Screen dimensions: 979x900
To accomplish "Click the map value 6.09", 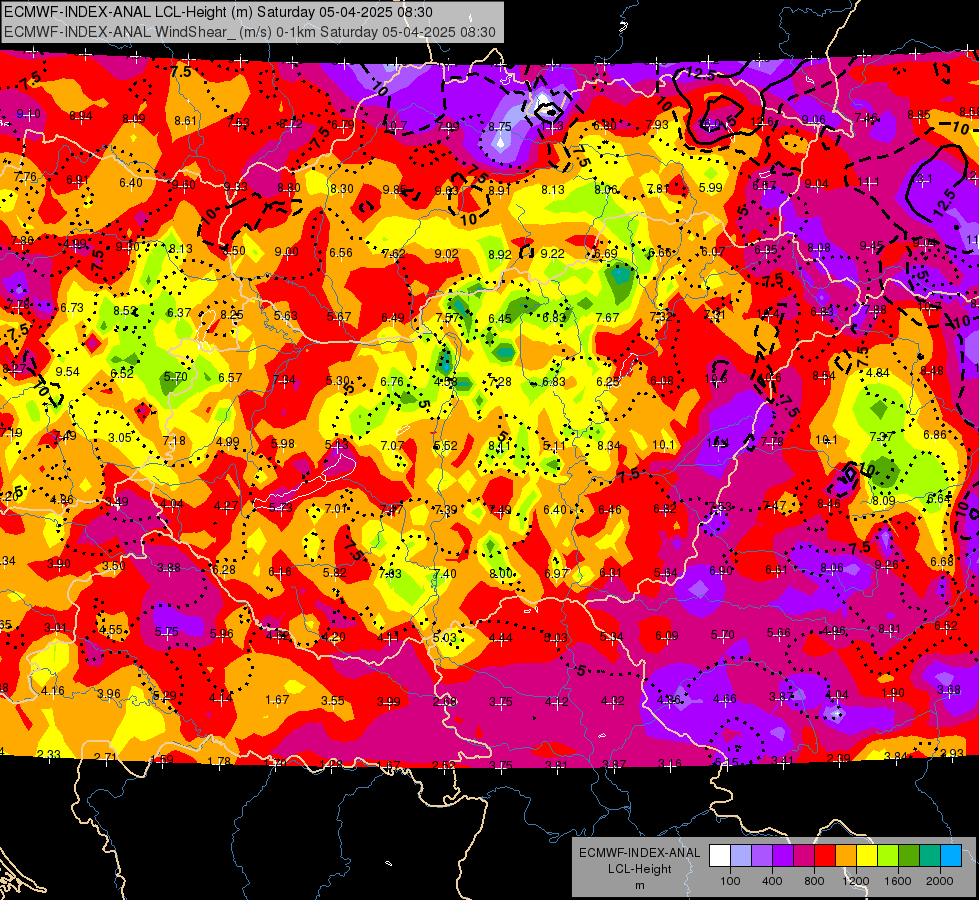I will tap(666, 635).
